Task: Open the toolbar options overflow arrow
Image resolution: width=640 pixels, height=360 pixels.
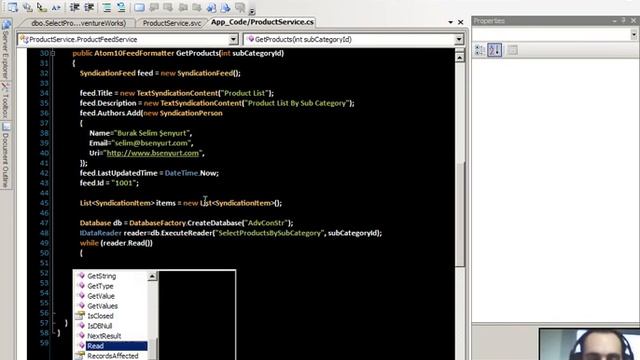Action: click(x=252, y=11)
